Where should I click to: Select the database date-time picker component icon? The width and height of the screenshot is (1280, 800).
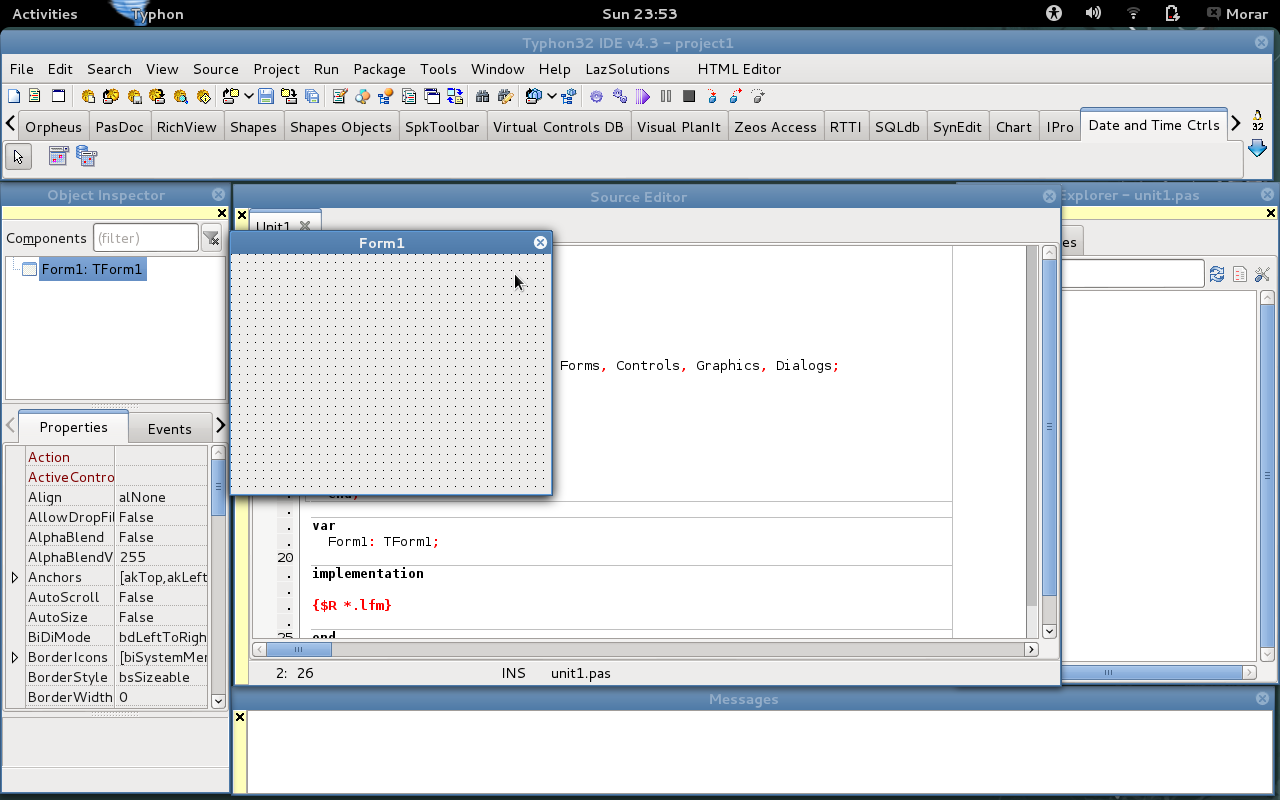pyautogui.click(x=86, y=156)
